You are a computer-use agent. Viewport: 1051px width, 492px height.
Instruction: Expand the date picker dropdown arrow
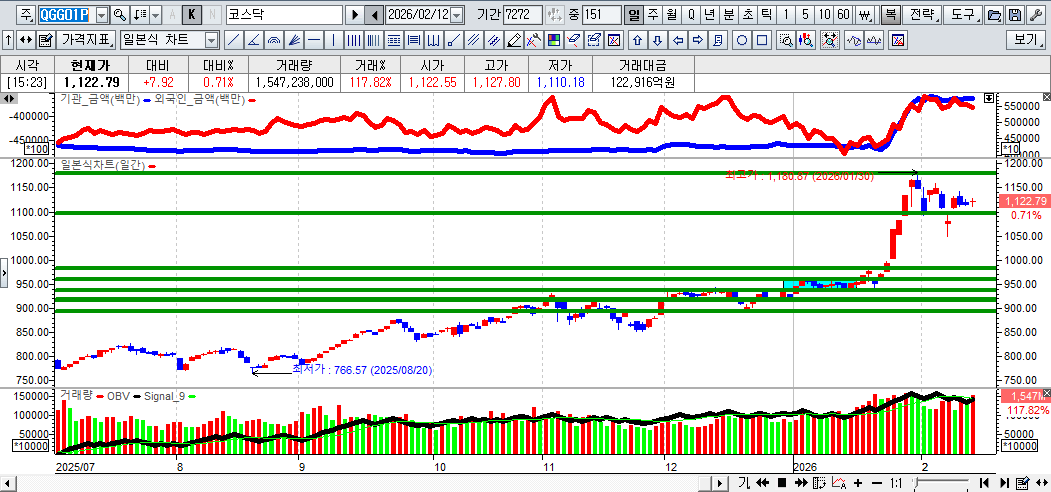tap(457, 15)
